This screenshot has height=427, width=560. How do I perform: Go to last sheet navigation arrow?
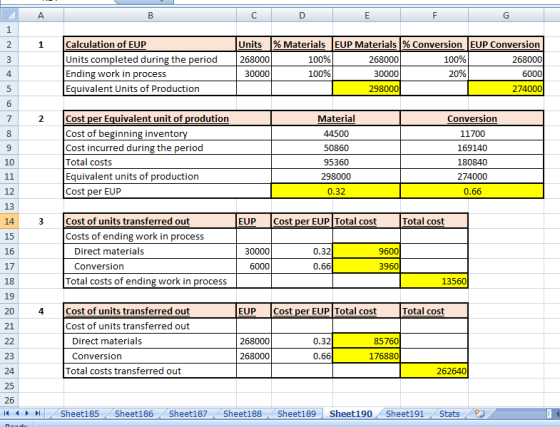(38, 413)
